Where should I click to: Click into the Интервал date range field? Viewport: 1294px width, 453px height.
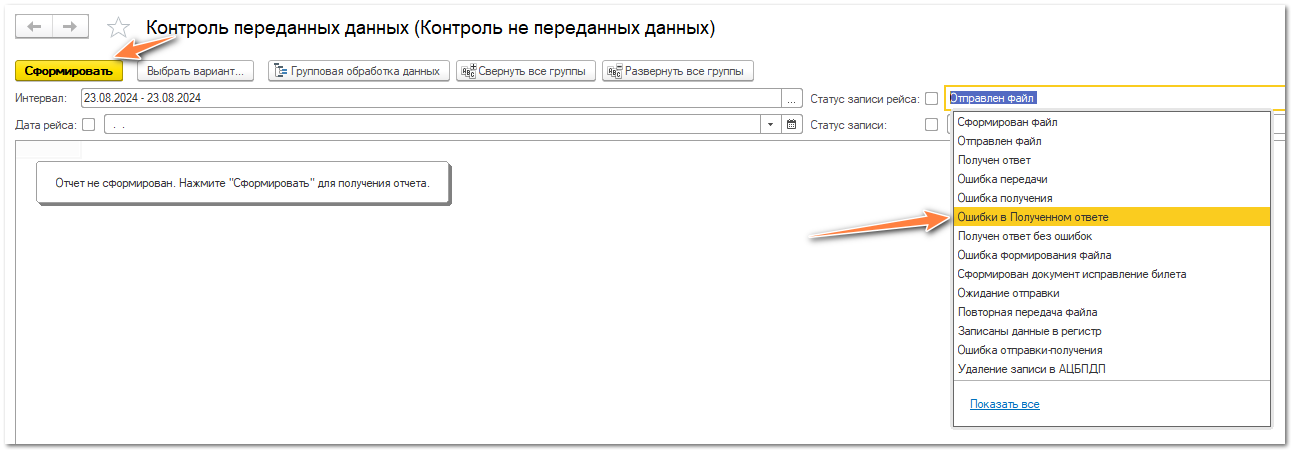(x=430, y=98)
